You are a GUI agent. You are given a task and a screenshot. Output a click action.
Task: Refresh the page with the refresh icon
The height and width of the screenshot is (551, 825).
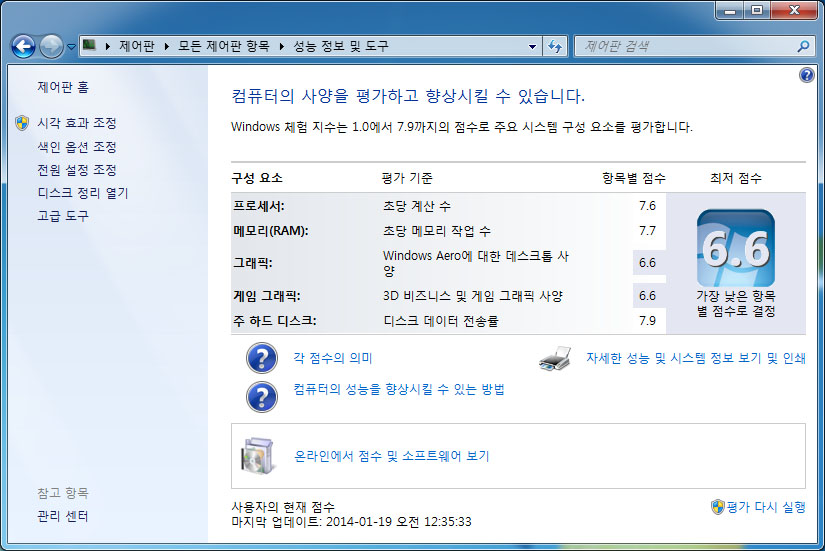click(555, 46)
